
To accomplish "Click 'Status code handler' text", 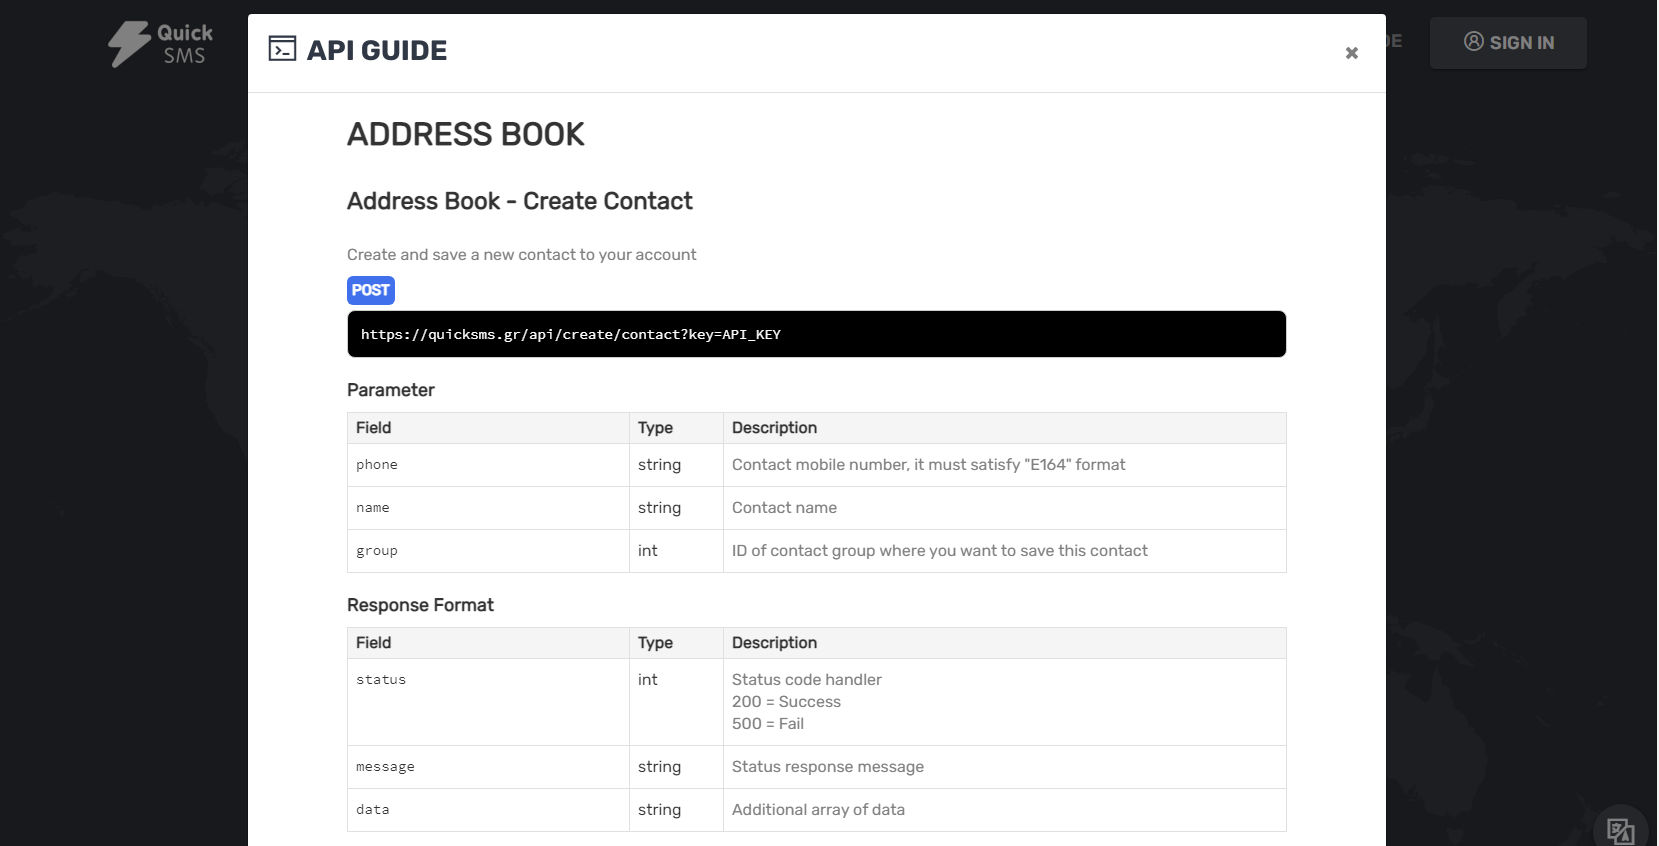I will [x=807, y=680].
